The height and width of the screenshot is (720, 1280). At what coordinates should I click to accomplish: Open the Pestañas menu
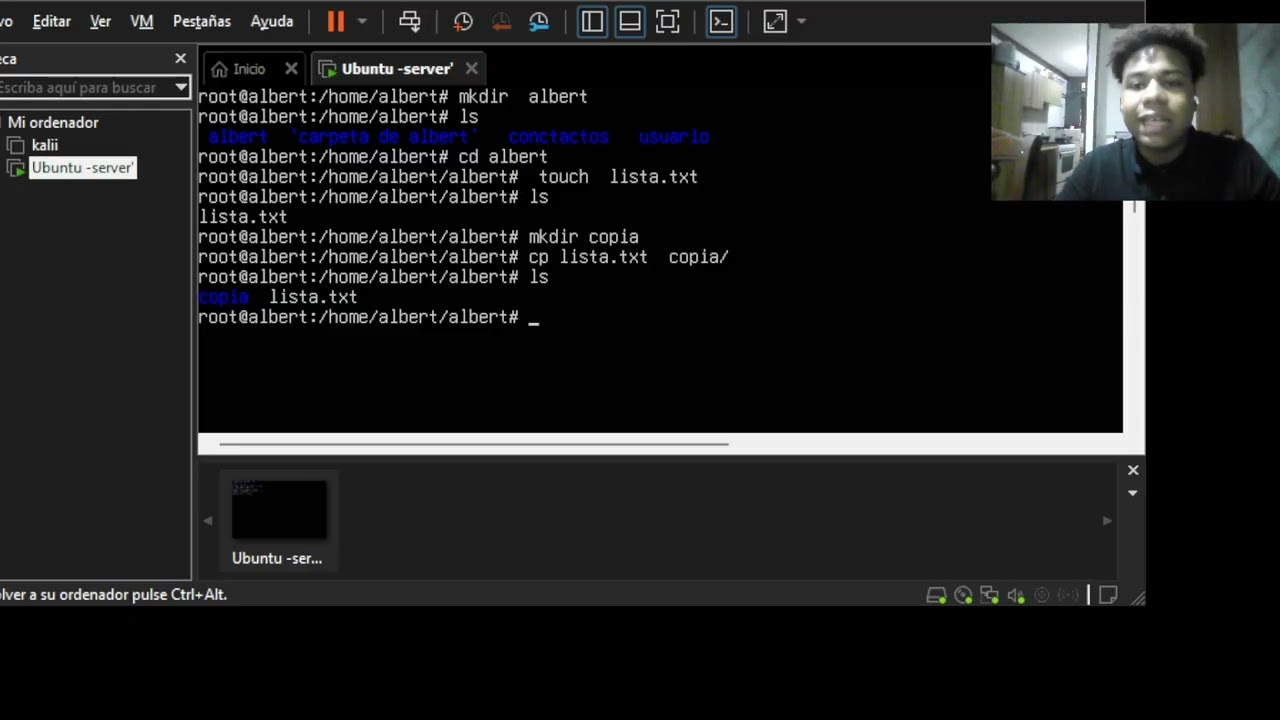click(202, 21)
